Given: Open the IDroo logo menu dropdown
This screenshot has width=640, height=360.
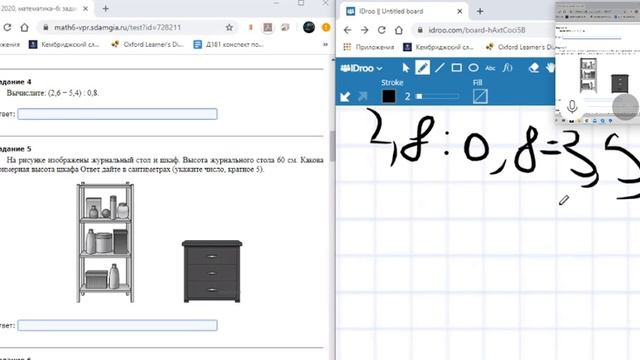Looking at the screenshot, I should 361,68.
